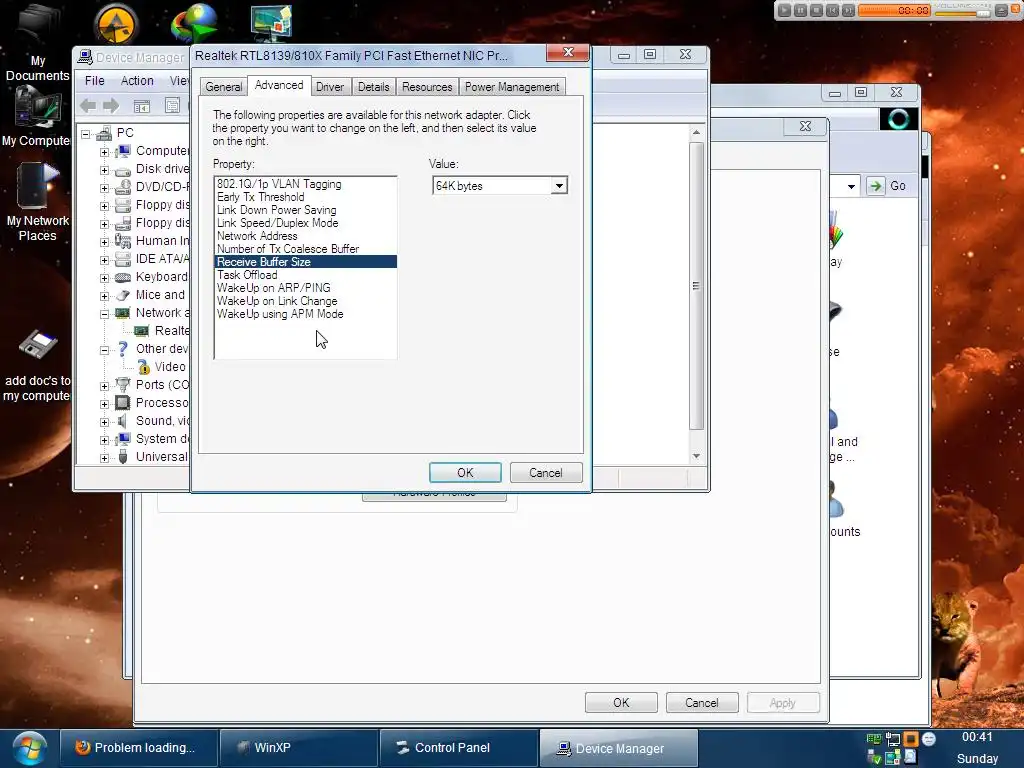
Task: Open the Start menu orb
Action: pyautogui.click(x=29, y=748)
